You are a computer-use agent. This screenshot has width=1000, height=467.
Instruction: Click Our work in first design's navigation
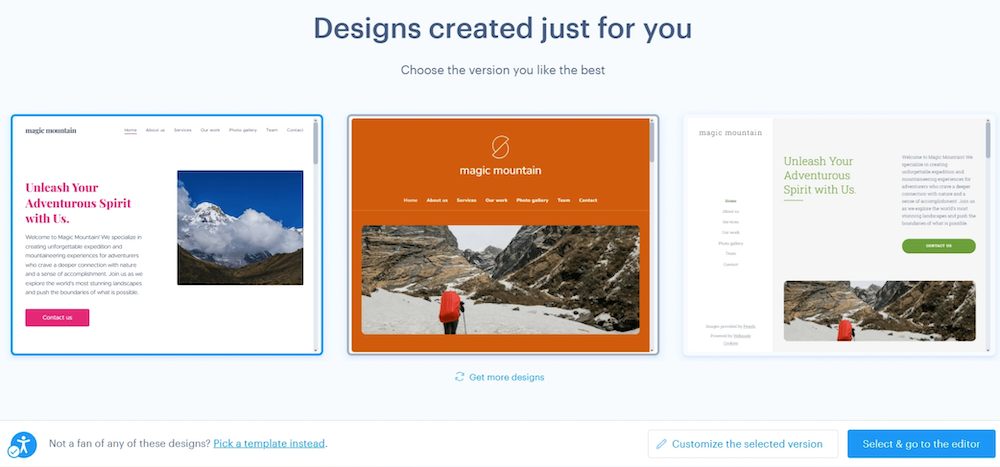point(210,130)
